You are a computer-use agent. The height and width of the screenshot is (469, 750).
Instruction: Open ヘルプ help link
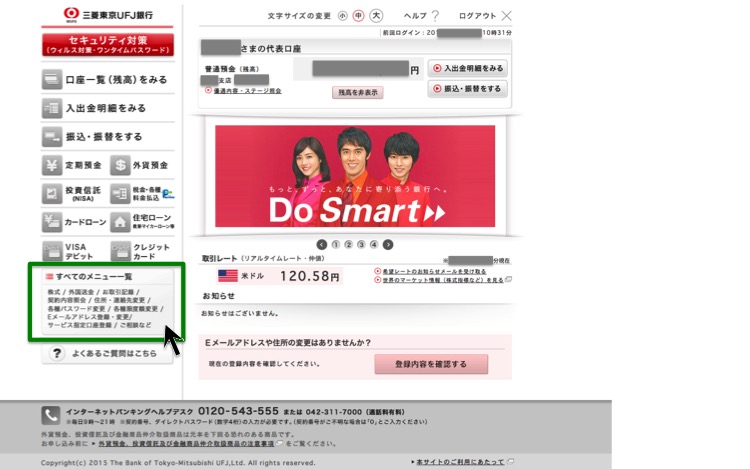click(x=421, y=16)
